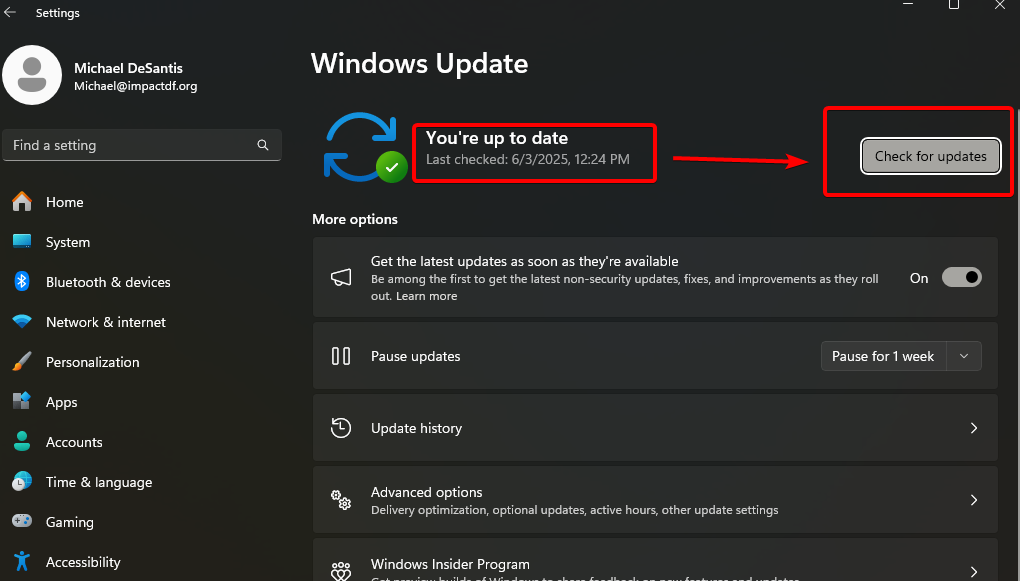Click the Accessibility figure icon in sidebar

(x=22, y=561)
